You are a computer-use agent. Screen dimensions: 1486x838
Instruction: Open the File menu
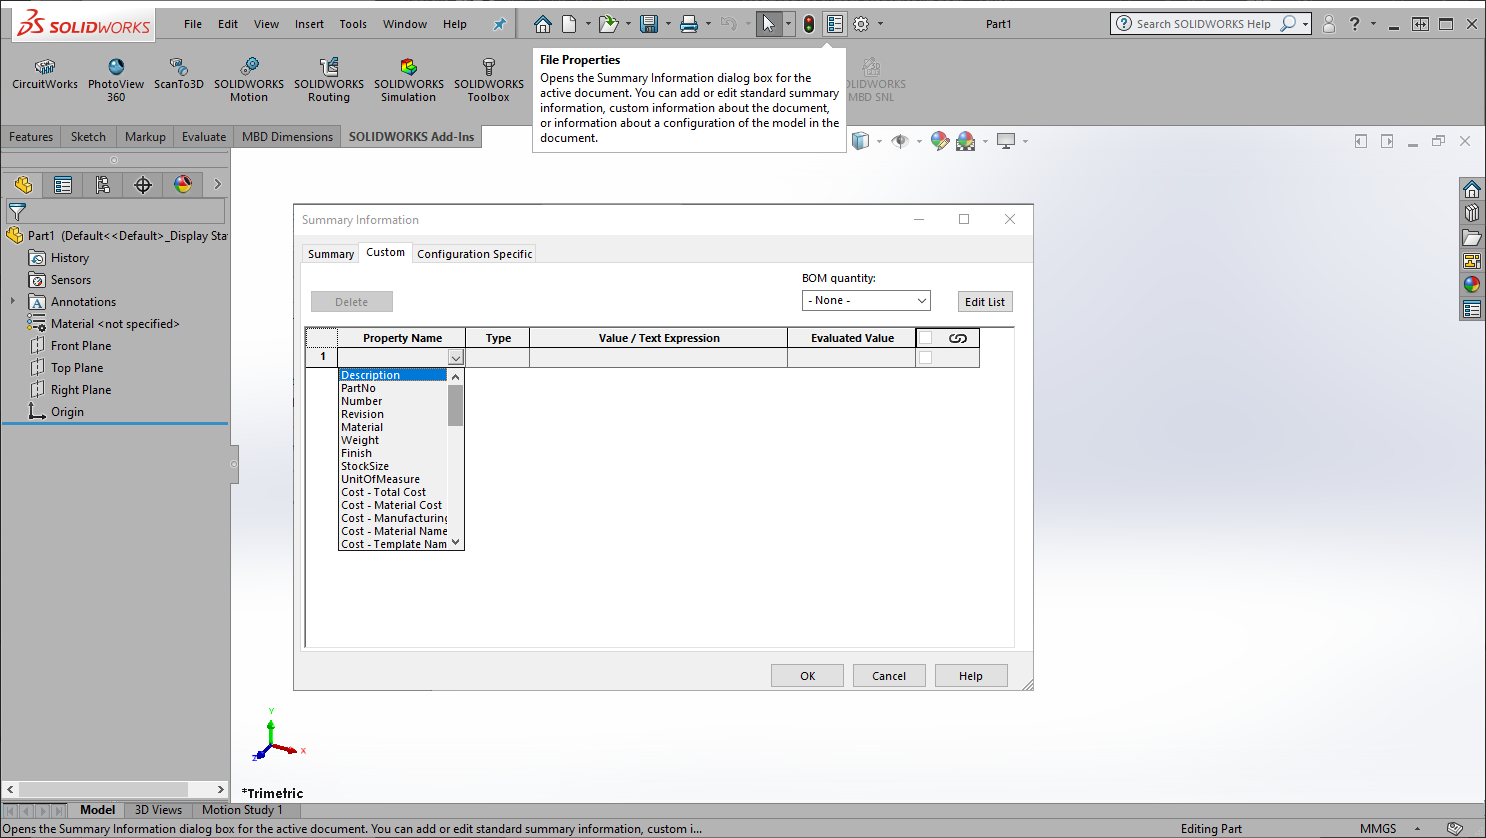pyautogui.click(x=193, y=24)
